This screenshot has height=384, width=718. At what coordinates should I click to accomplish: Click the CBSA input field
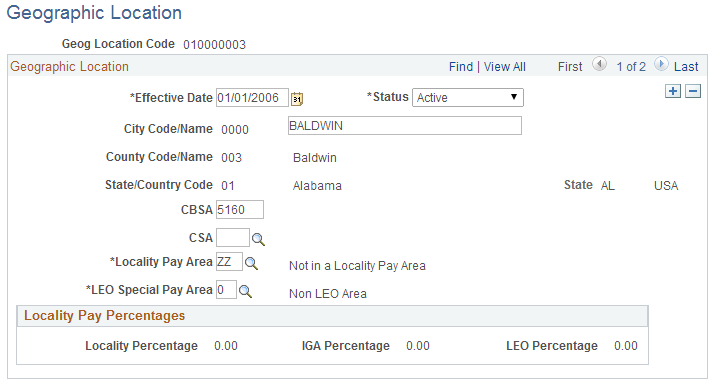point(240,210)
